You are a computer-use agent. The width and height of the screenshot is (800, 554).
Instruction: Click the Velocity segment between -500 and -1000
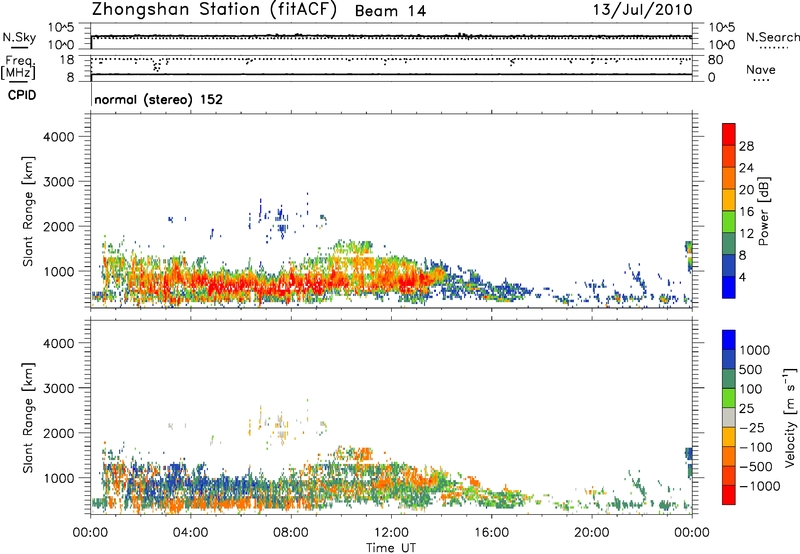(x=729, y=475)
